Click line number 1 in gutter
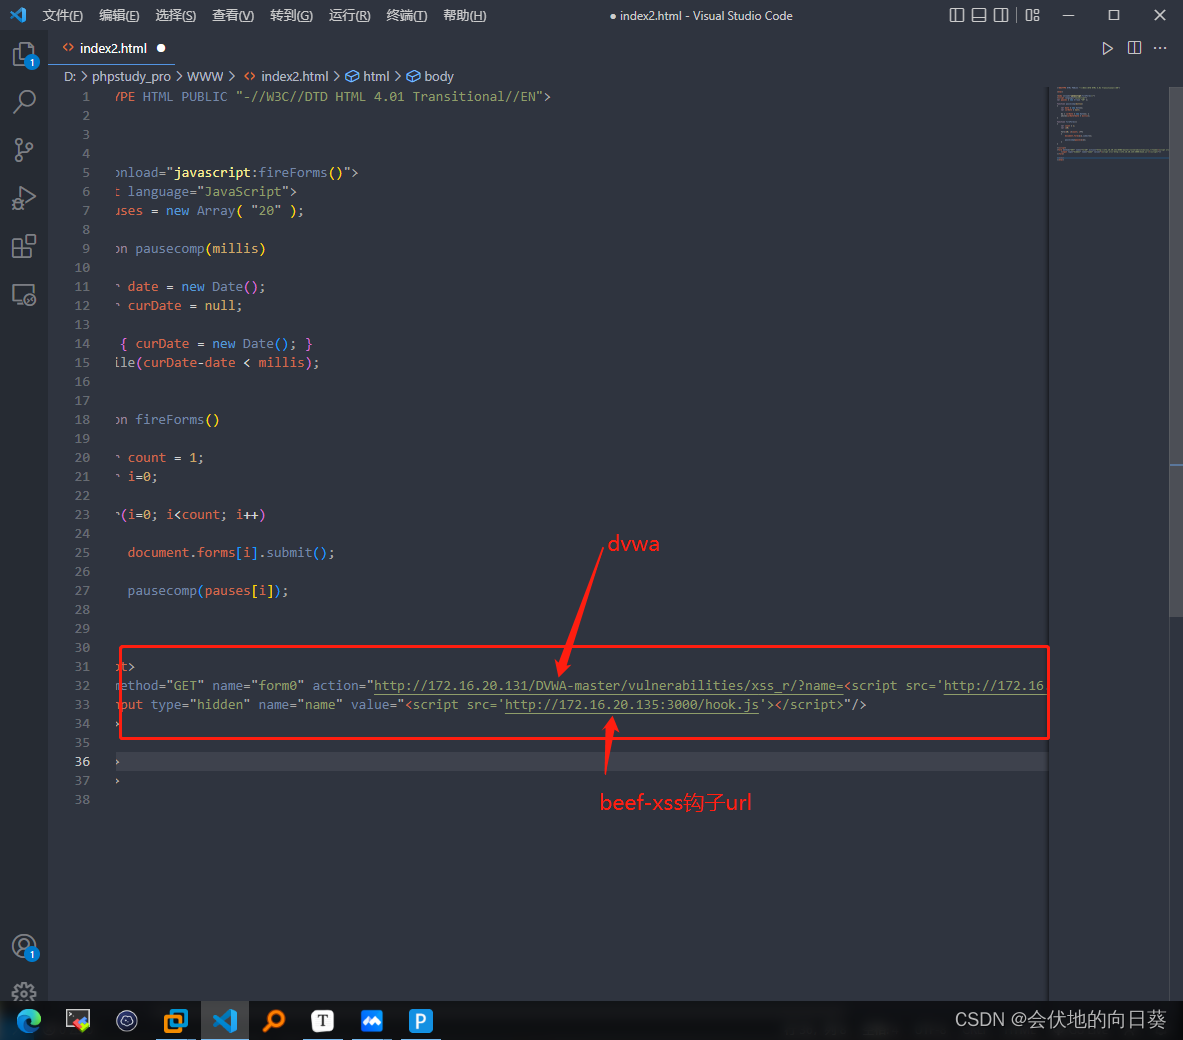 86,97
